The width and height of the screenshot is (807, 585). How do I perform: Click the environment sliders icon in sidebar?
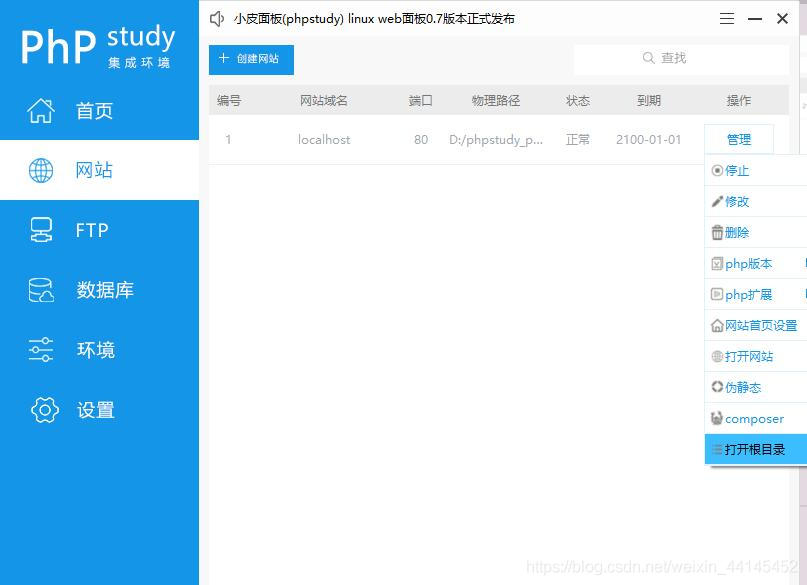pos(41,350)
